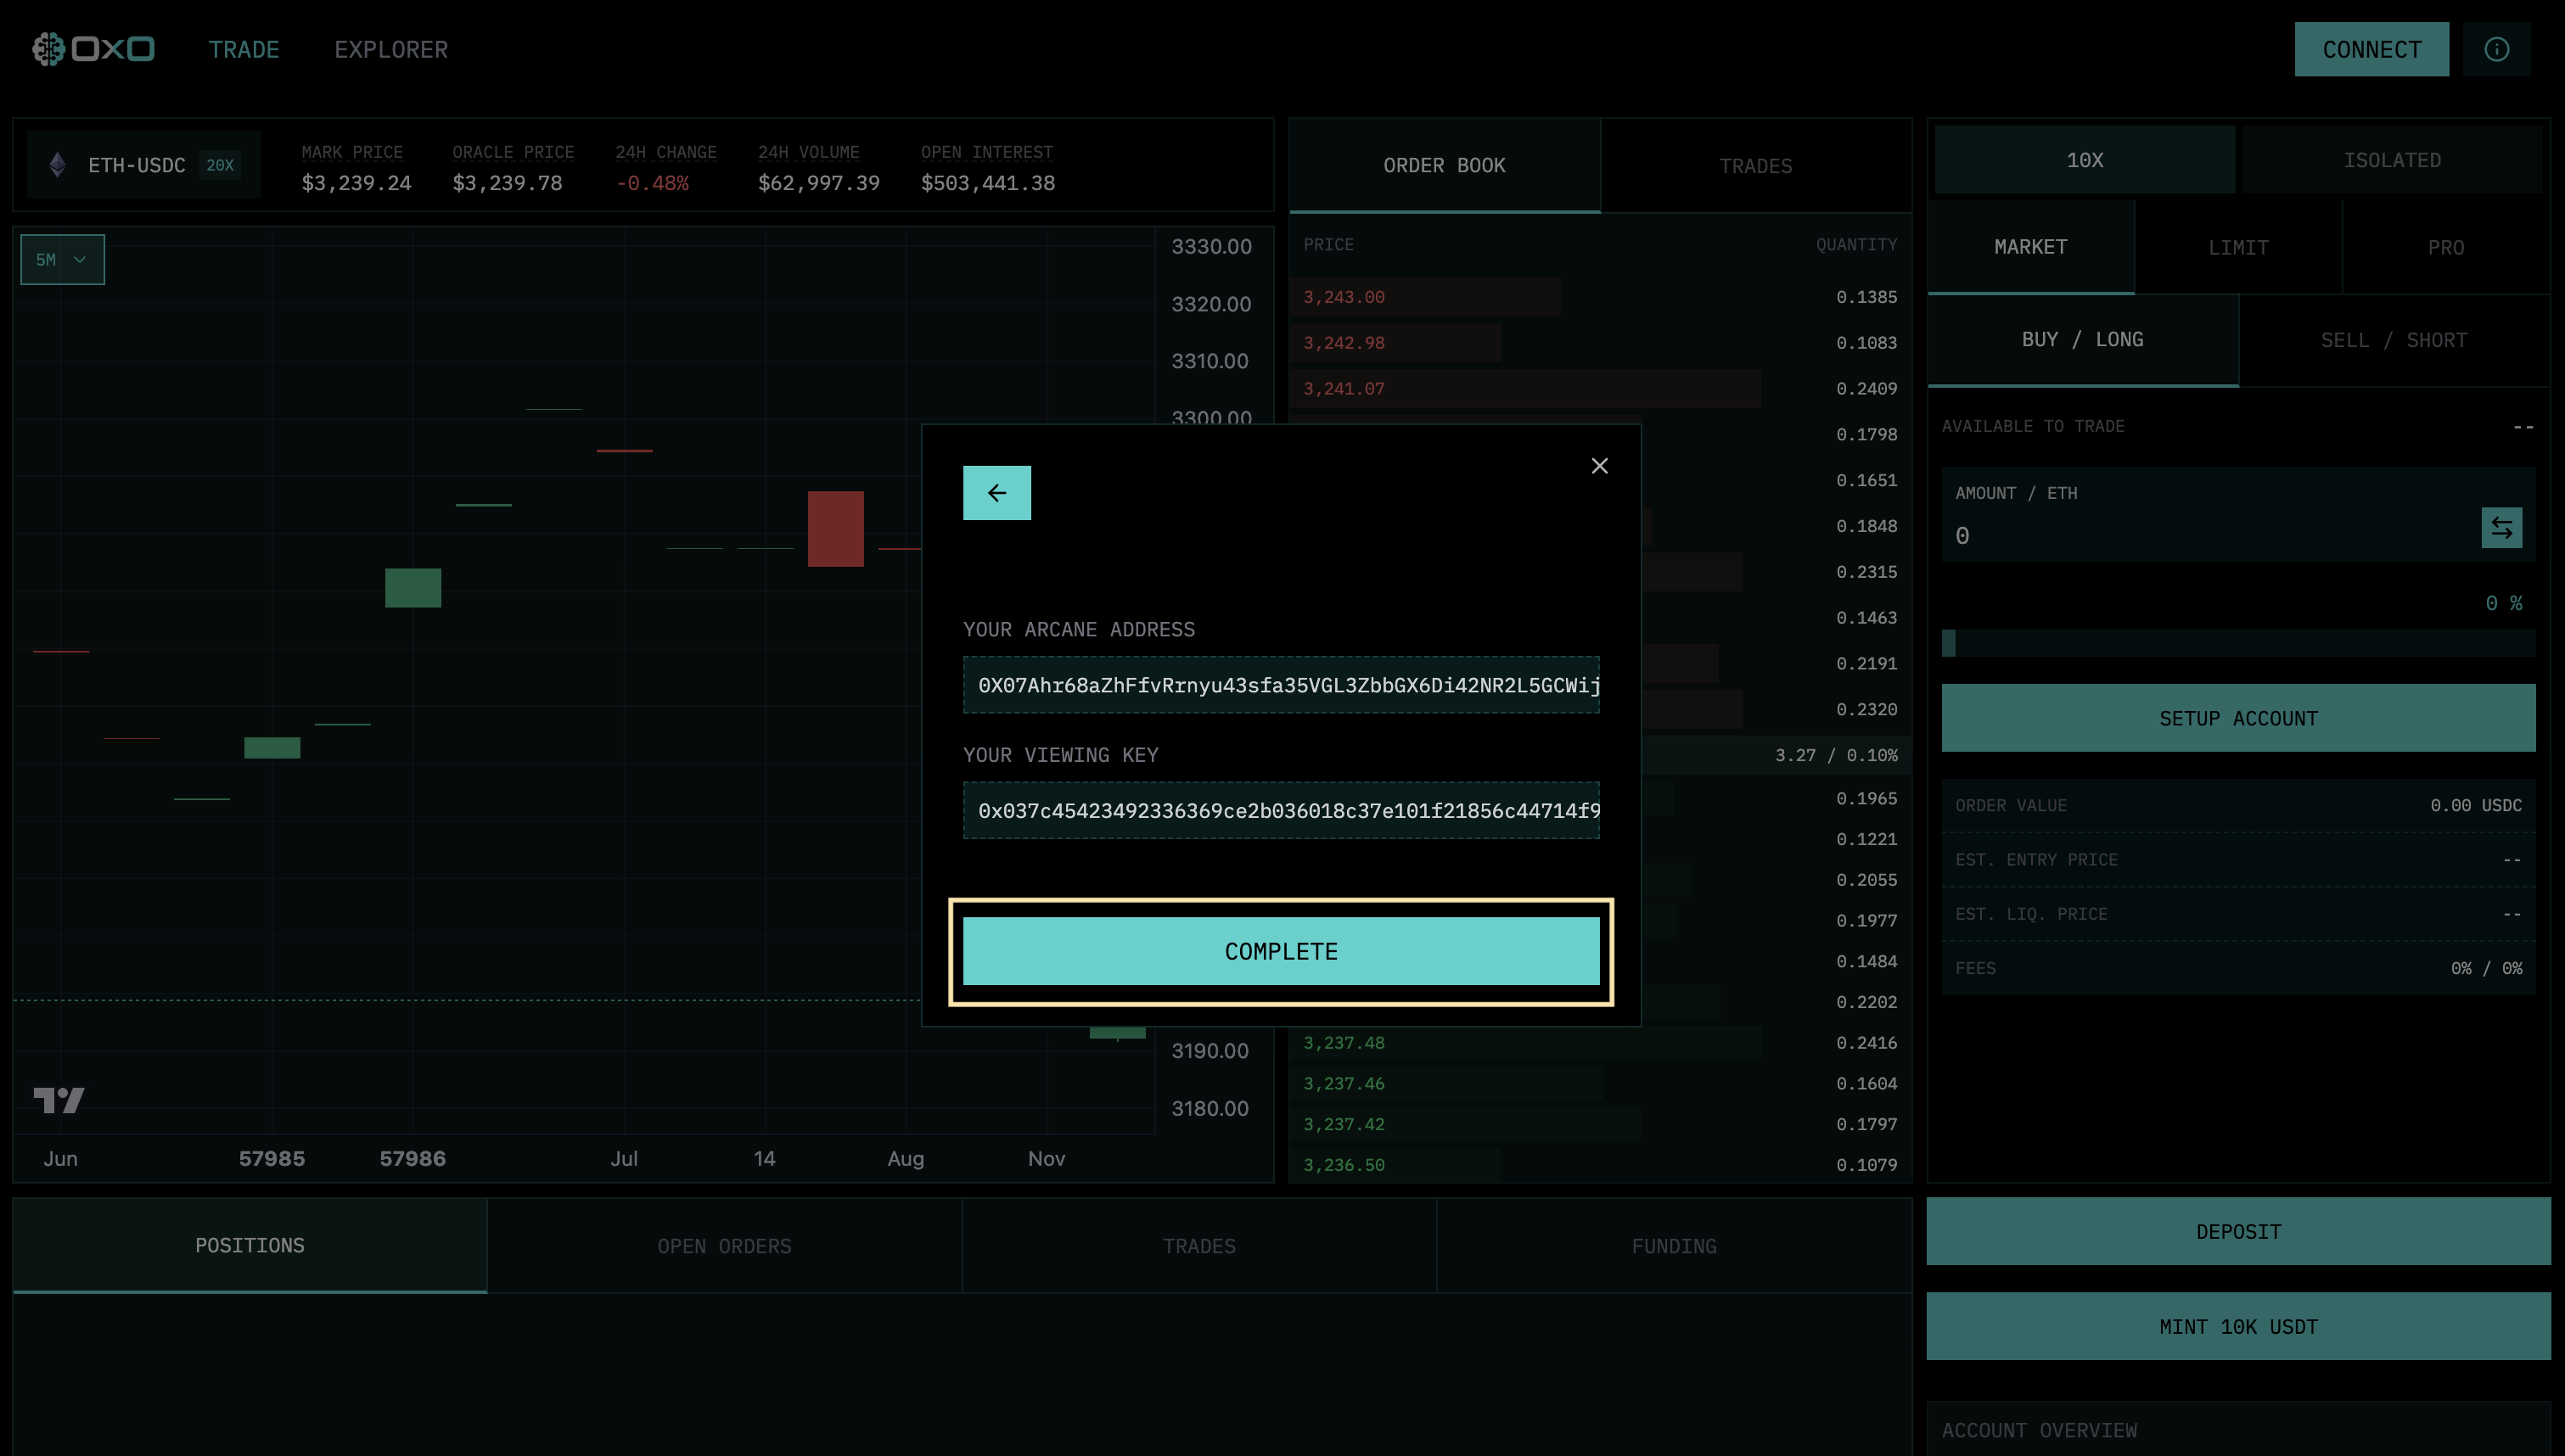Viewport: 2565px width, 1456px height.
Task: Open the Explorer menu item
Action: 391,50
